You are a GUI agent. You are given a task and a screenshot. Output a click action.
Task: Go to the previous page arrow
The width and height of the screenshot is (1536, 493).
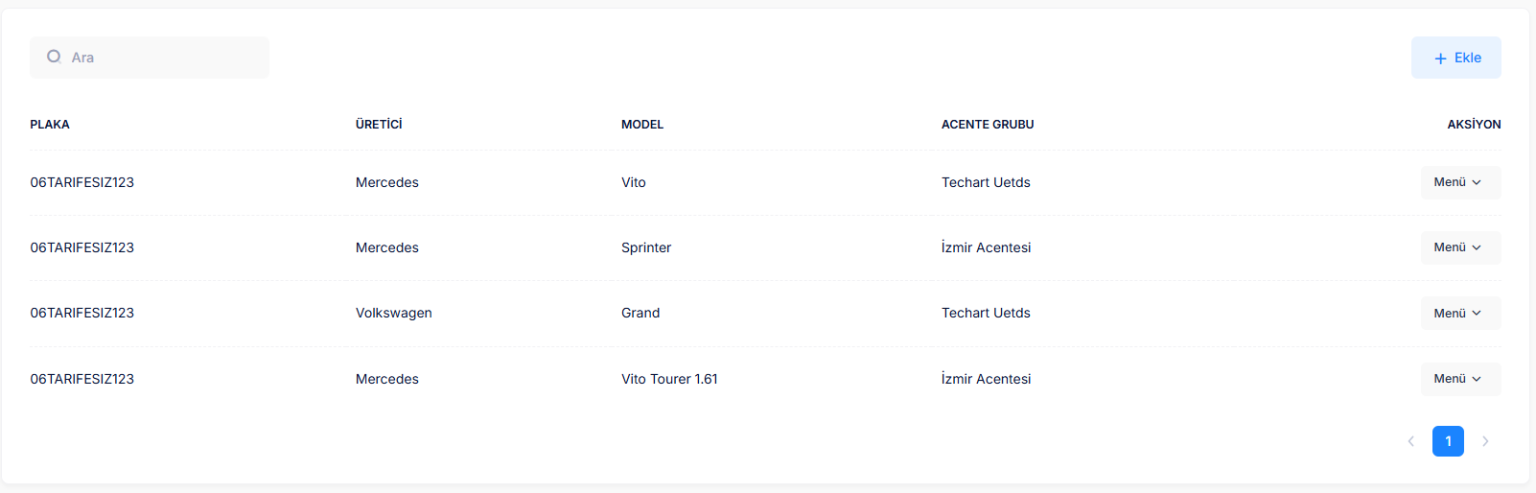tap(1411, 441)
